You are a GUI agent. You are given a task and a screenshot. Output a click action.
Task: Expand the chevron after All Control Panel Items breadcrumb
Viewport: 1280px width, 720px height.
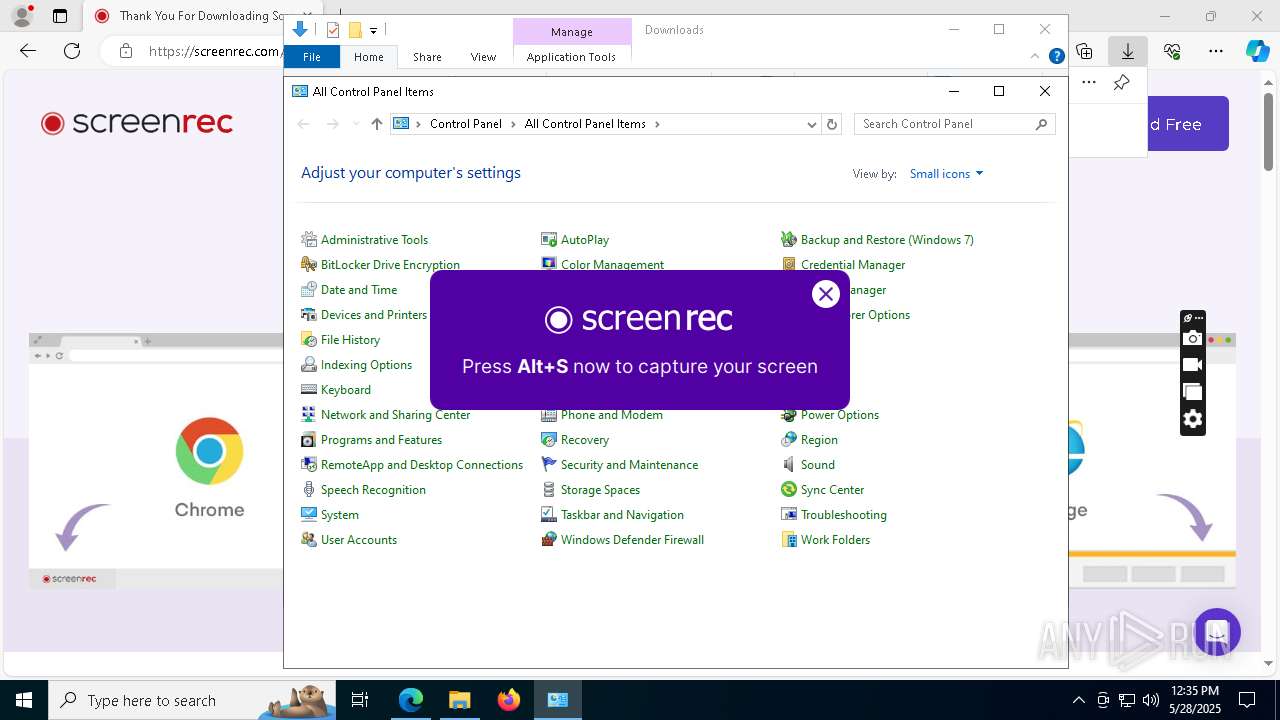coord(657,124)
